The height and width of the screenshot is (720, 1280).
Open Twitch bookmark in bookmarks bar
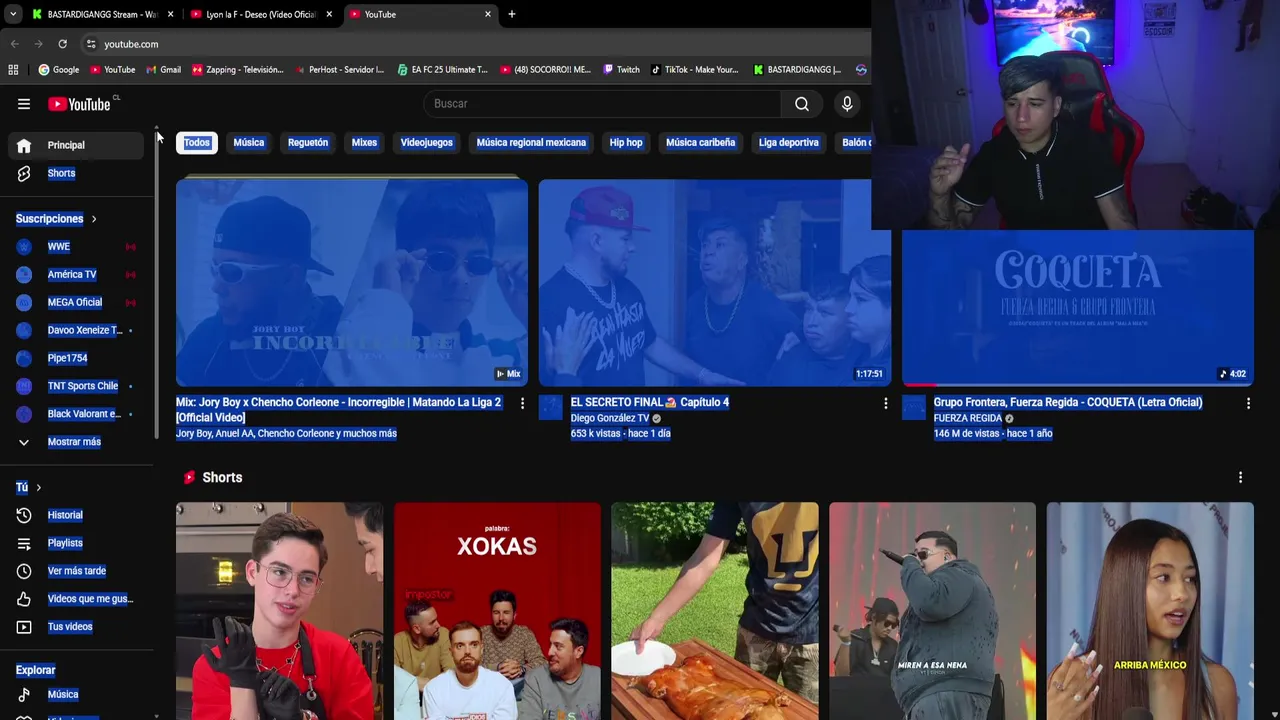[621, 70]
